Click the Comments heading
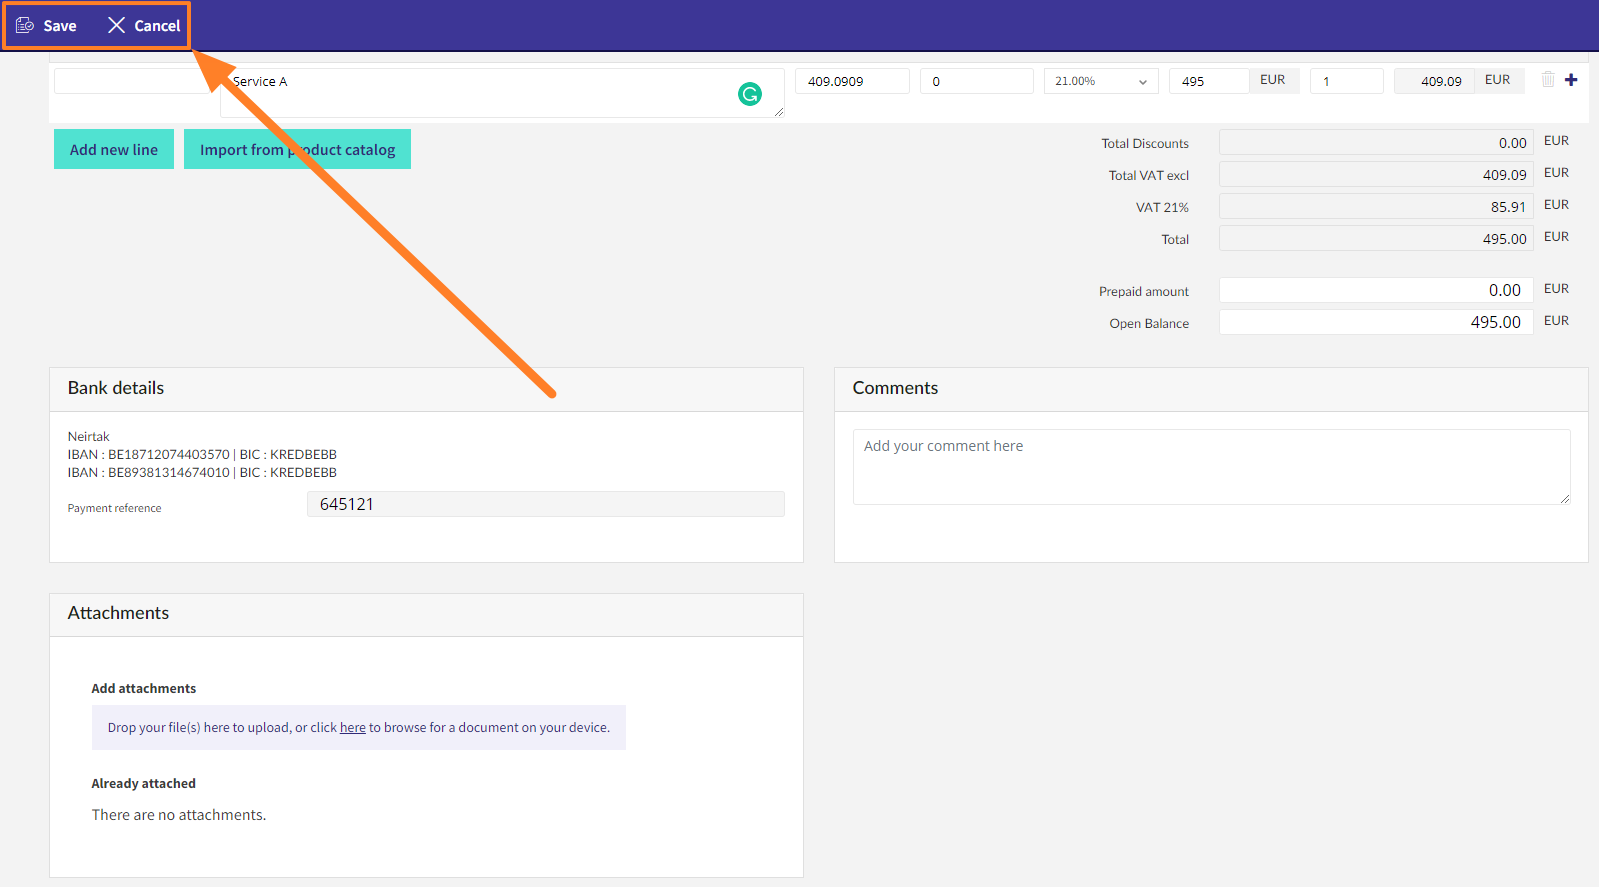 pyautogui.click(x=895, y=388)
